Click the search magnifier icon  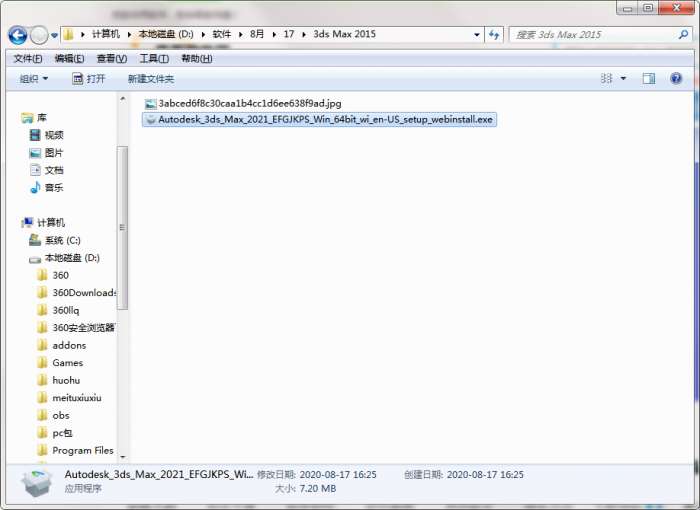point(683,34)
